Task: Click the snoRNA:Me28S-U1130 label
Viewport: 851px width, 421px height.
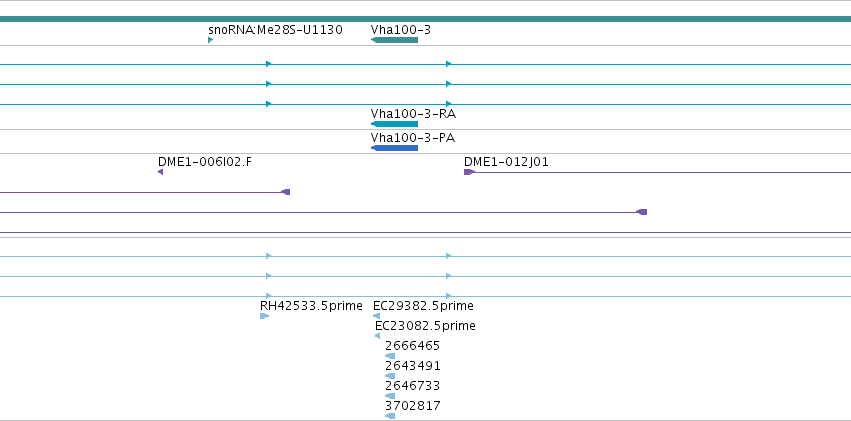Action: pyautogui.click(x=275, y=30)
